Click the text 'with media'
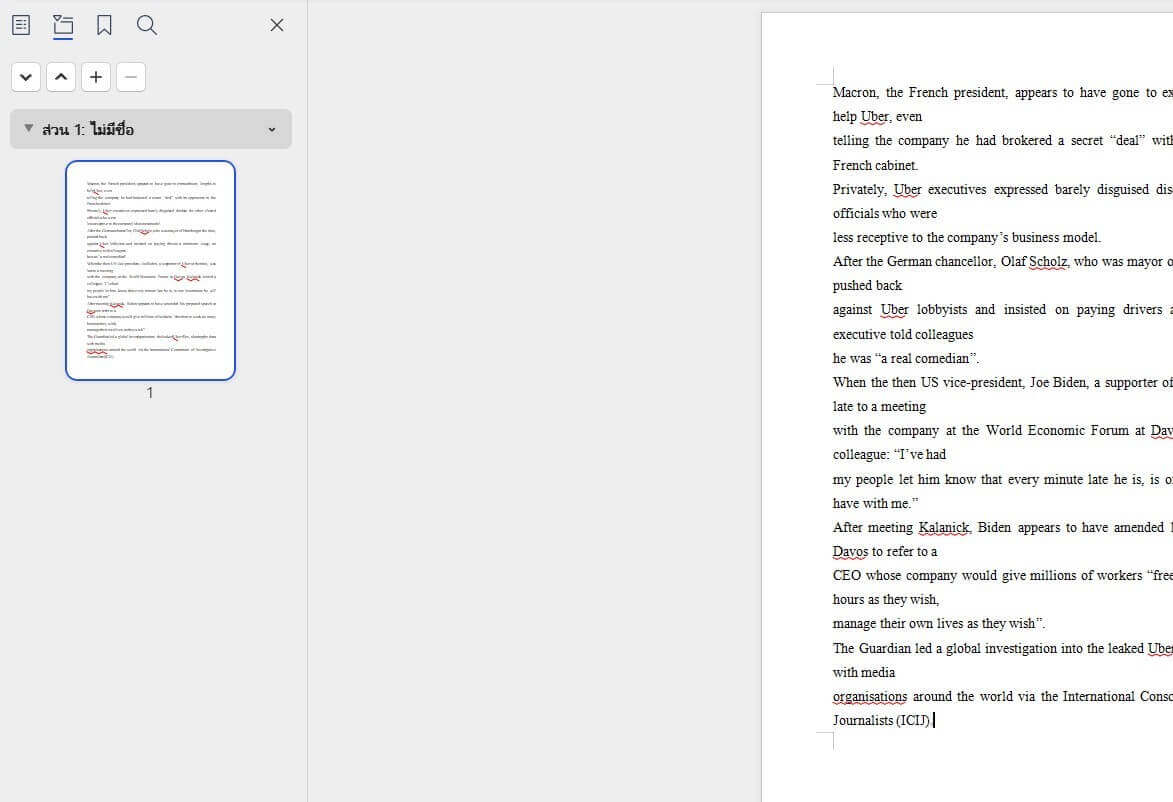Viewport: 1173px width, 802px height. click(863, 673)
